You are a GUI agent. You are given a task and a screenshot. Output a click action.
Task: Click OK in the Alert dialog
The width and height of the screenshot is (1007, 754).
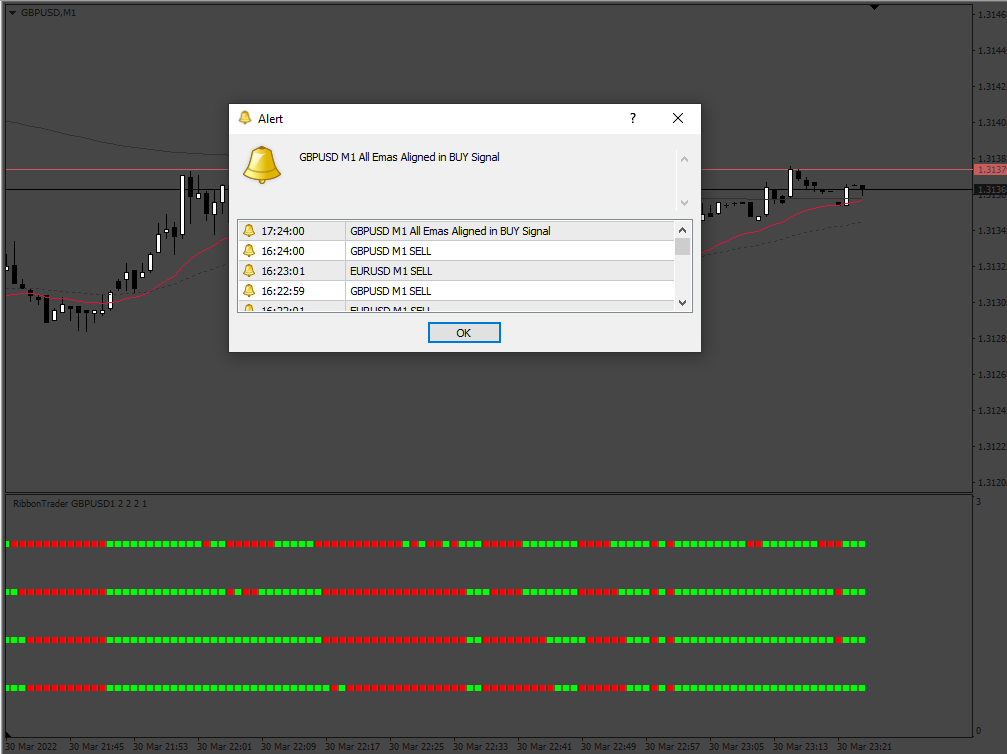(x=464, y=333)
